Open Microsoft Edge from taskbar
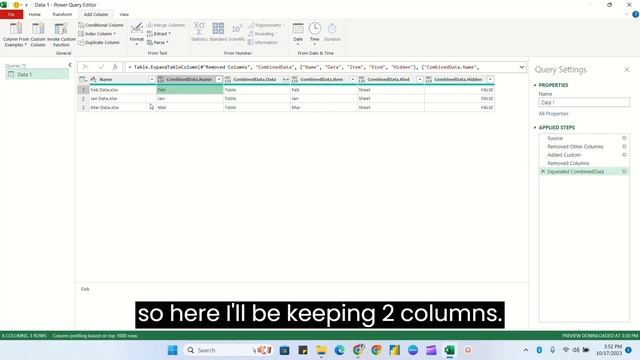The height and width of the screenshot is (360, 640). (340, 350)
